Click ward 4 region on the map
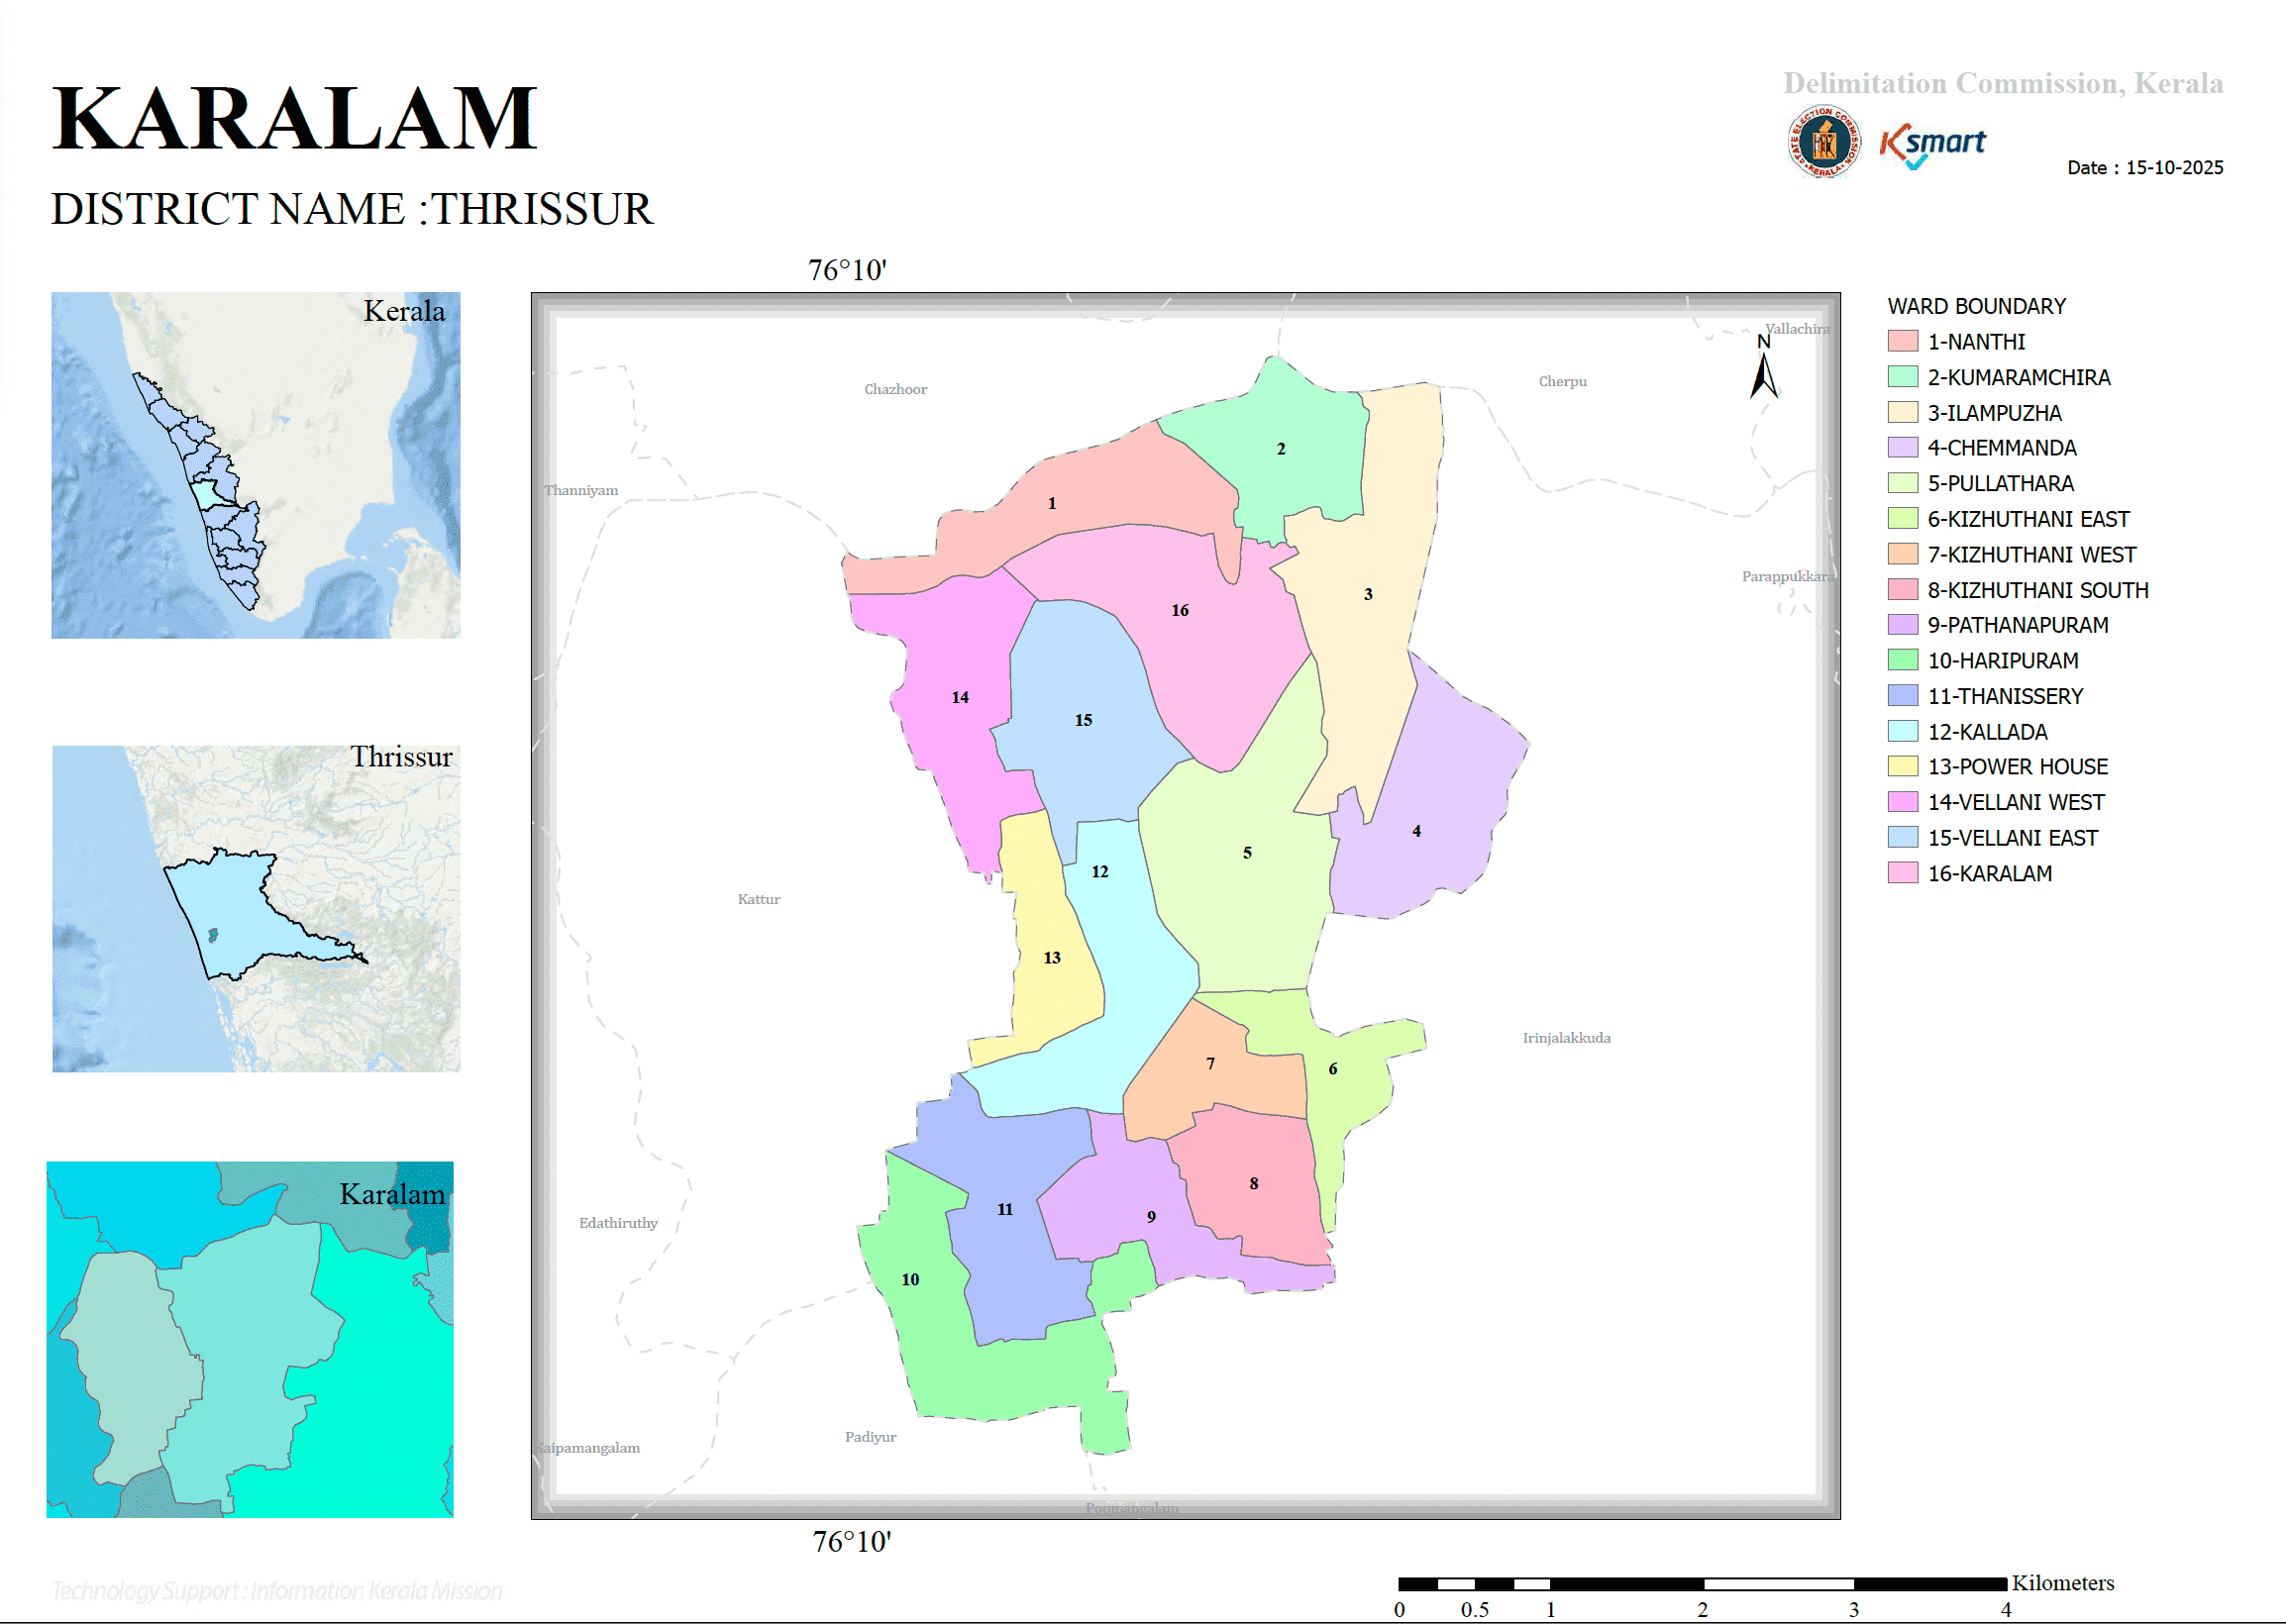This screenshot has height=1624, width=2286. (1416, 831)
